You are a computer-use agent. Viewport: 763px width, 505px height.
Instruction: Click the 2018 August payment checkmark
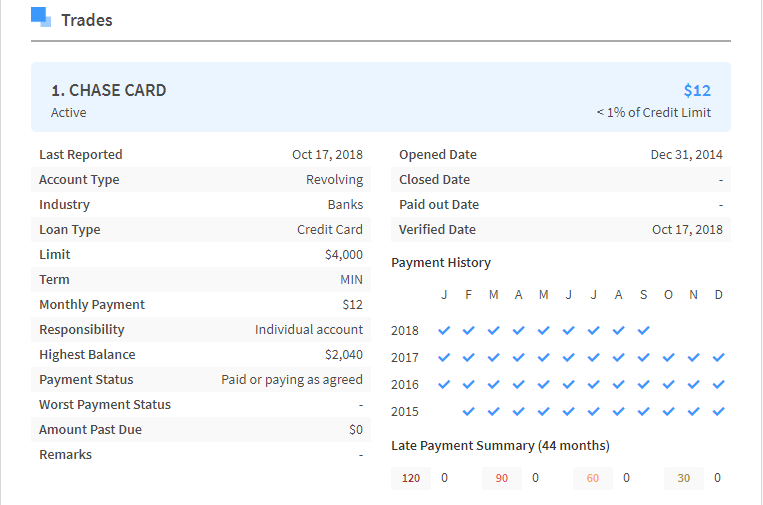coord(618,331)
